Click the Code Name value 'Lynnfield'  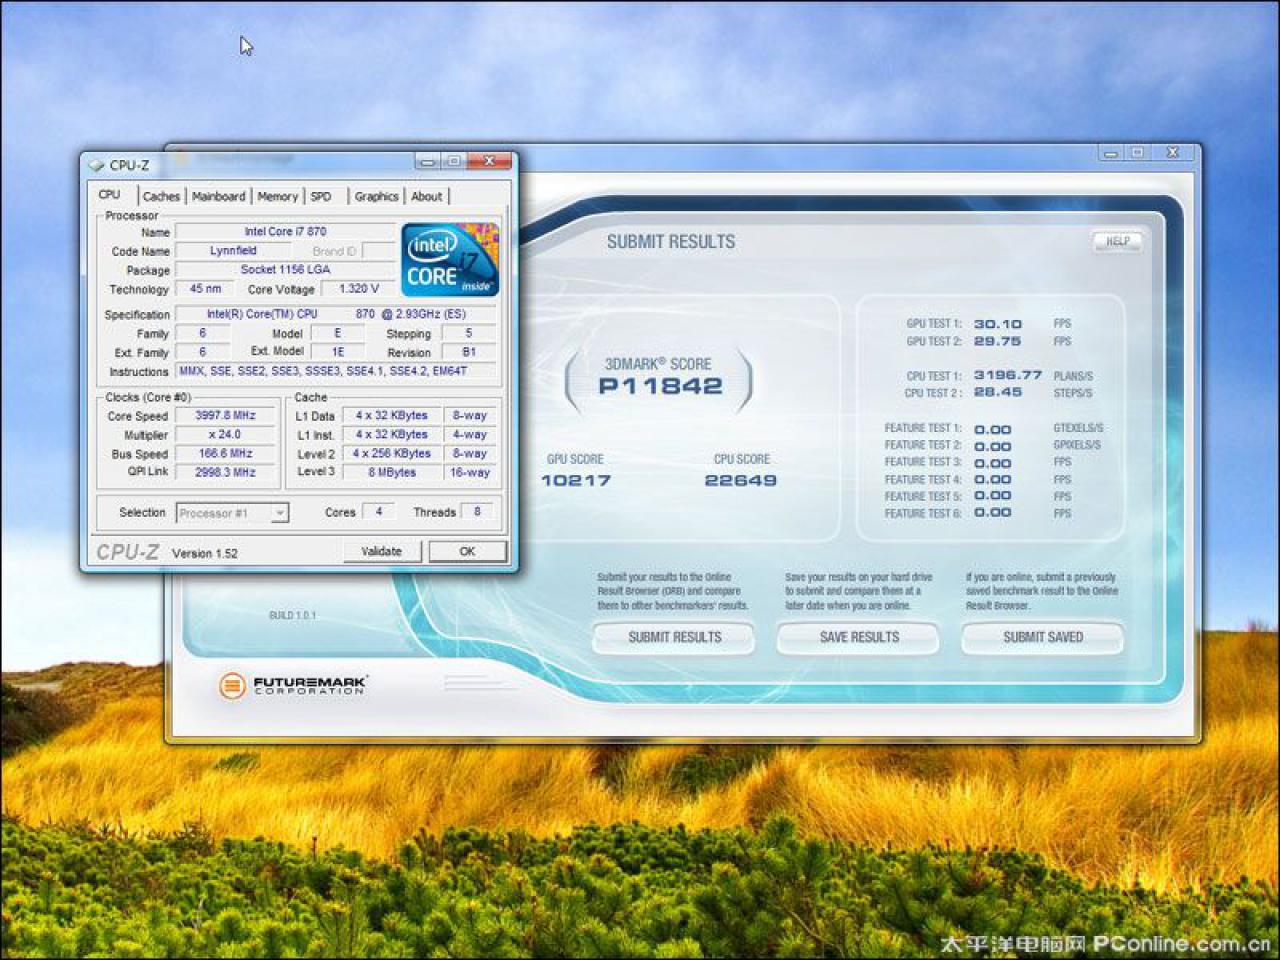[233, 251]
